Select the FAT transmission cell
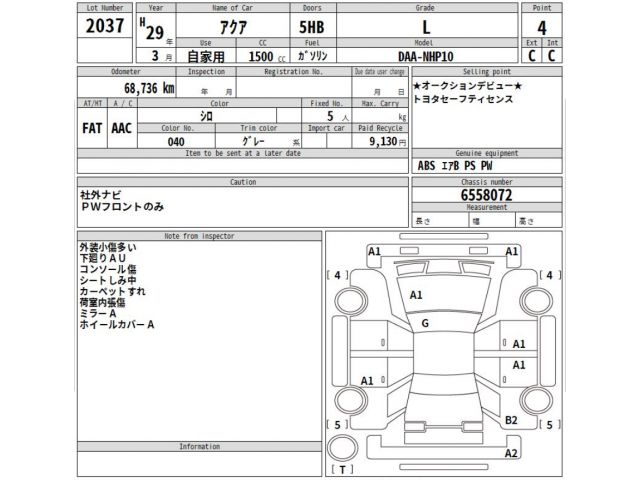 (x=93, y=129)
